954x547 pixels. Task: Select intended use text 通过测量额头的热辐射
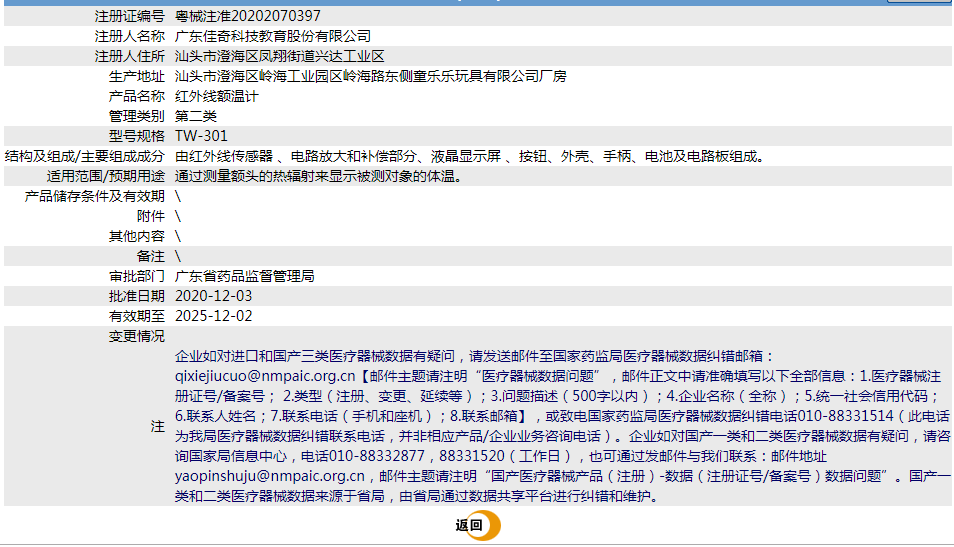(x=321, y=176)
